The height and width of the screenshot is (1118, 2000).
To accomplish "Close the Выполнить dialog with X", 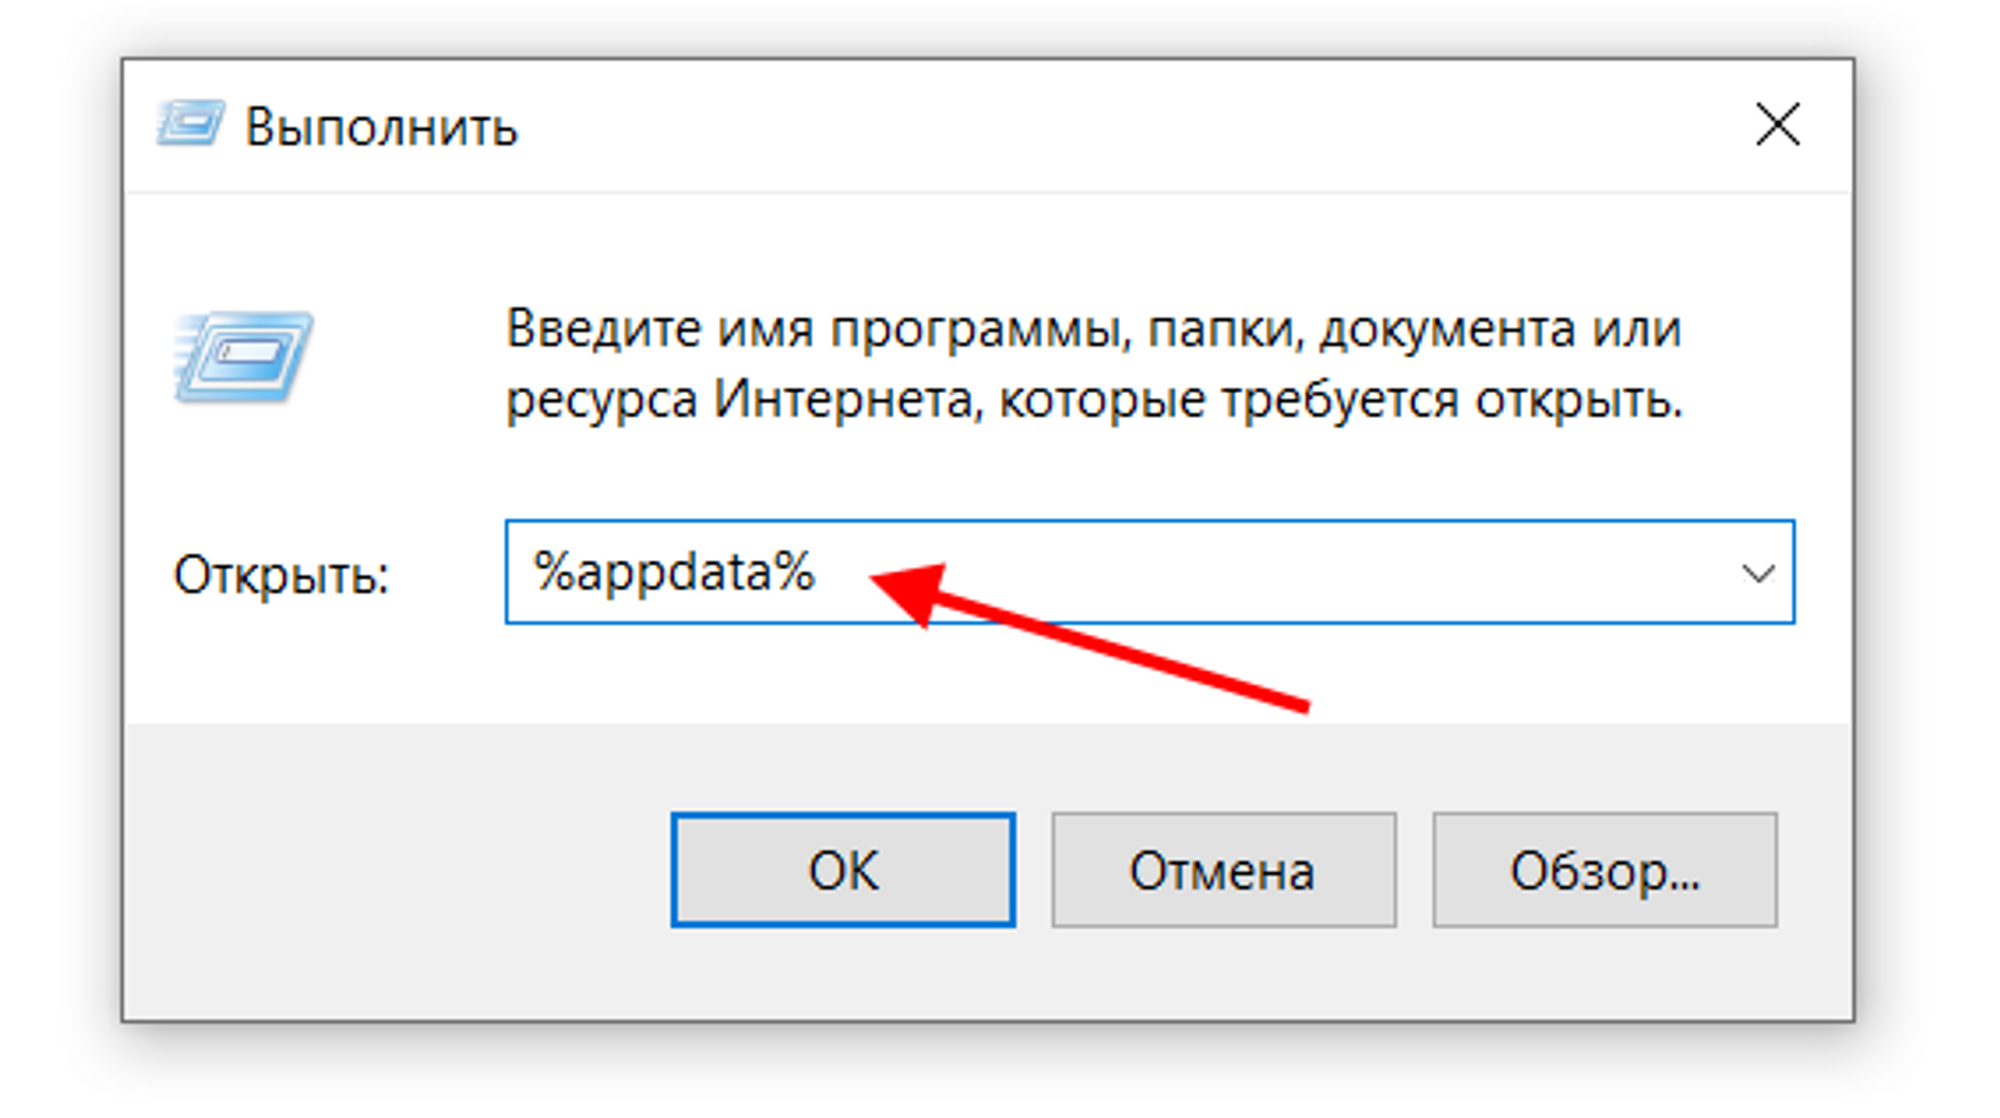I will 1777,125.
